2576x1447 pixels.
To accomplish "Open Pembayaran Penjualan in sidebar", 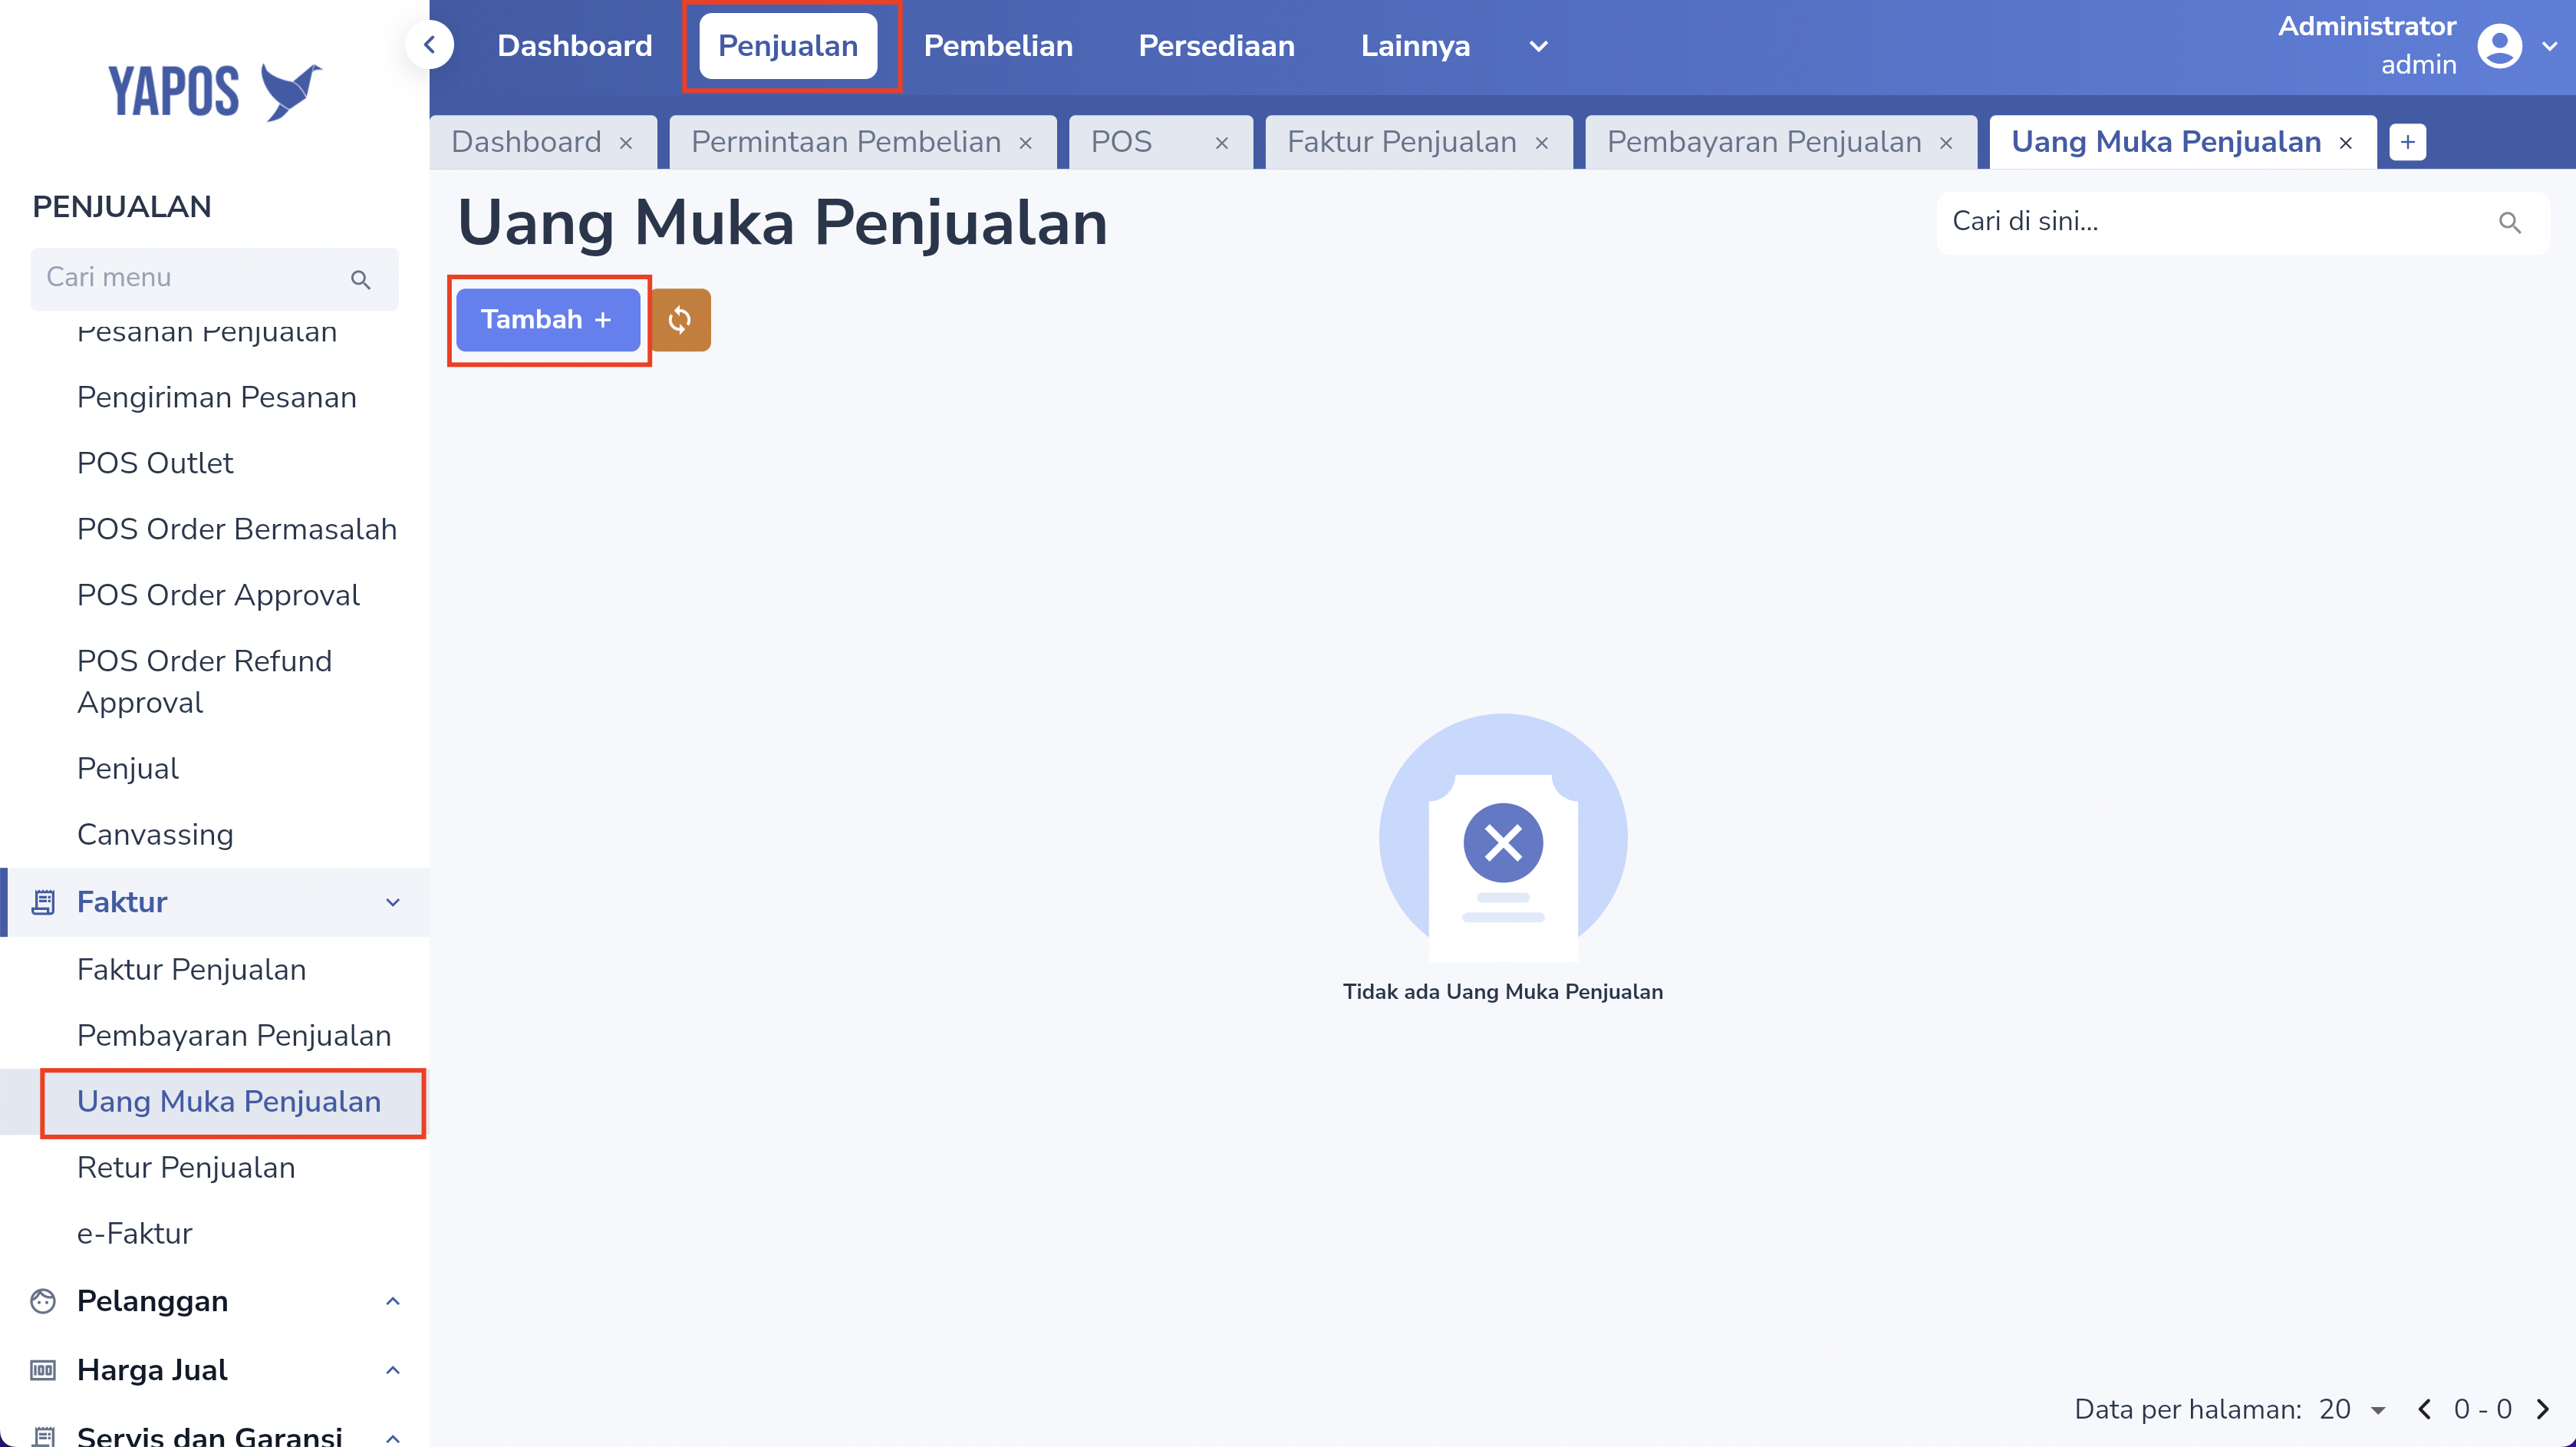I will pos(234,1035).
